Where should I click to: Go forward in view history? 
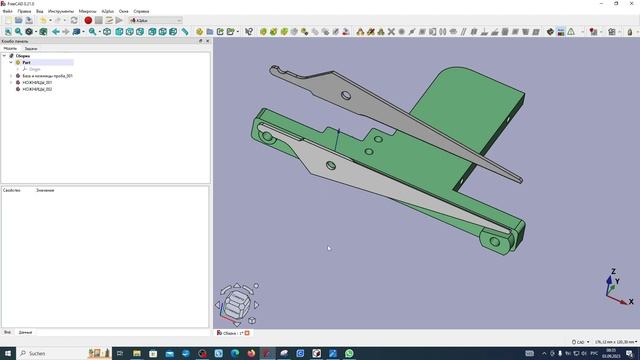tap(66, 32)
